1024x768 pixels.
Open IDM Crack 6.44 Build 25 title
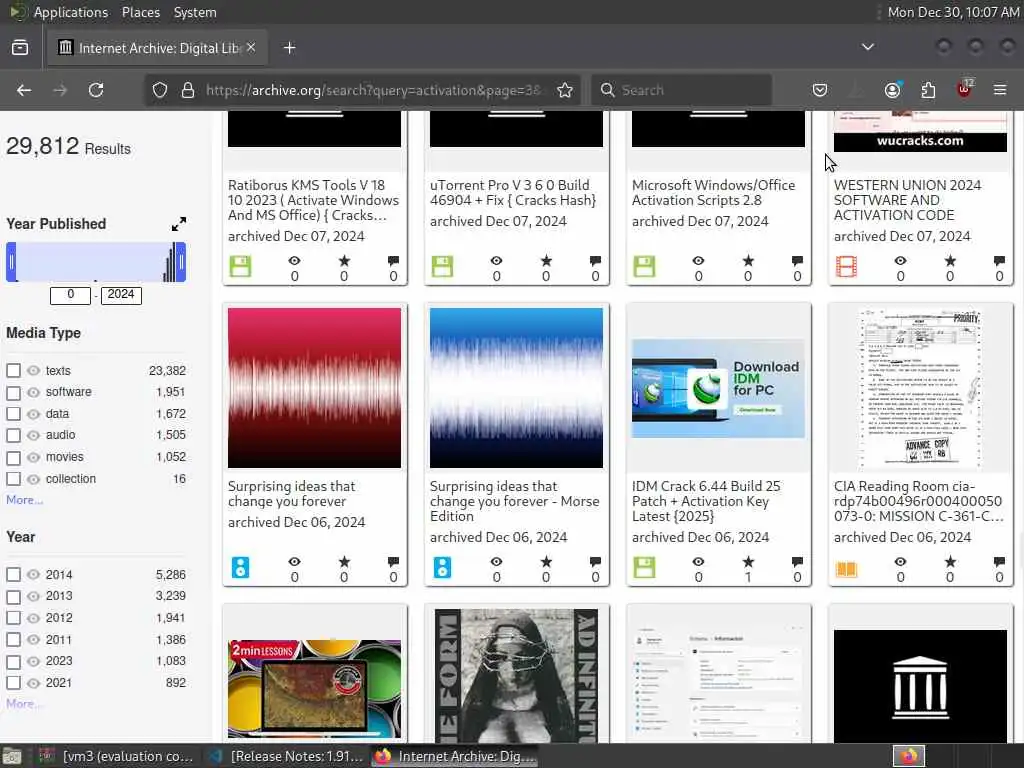click(706, 501)
